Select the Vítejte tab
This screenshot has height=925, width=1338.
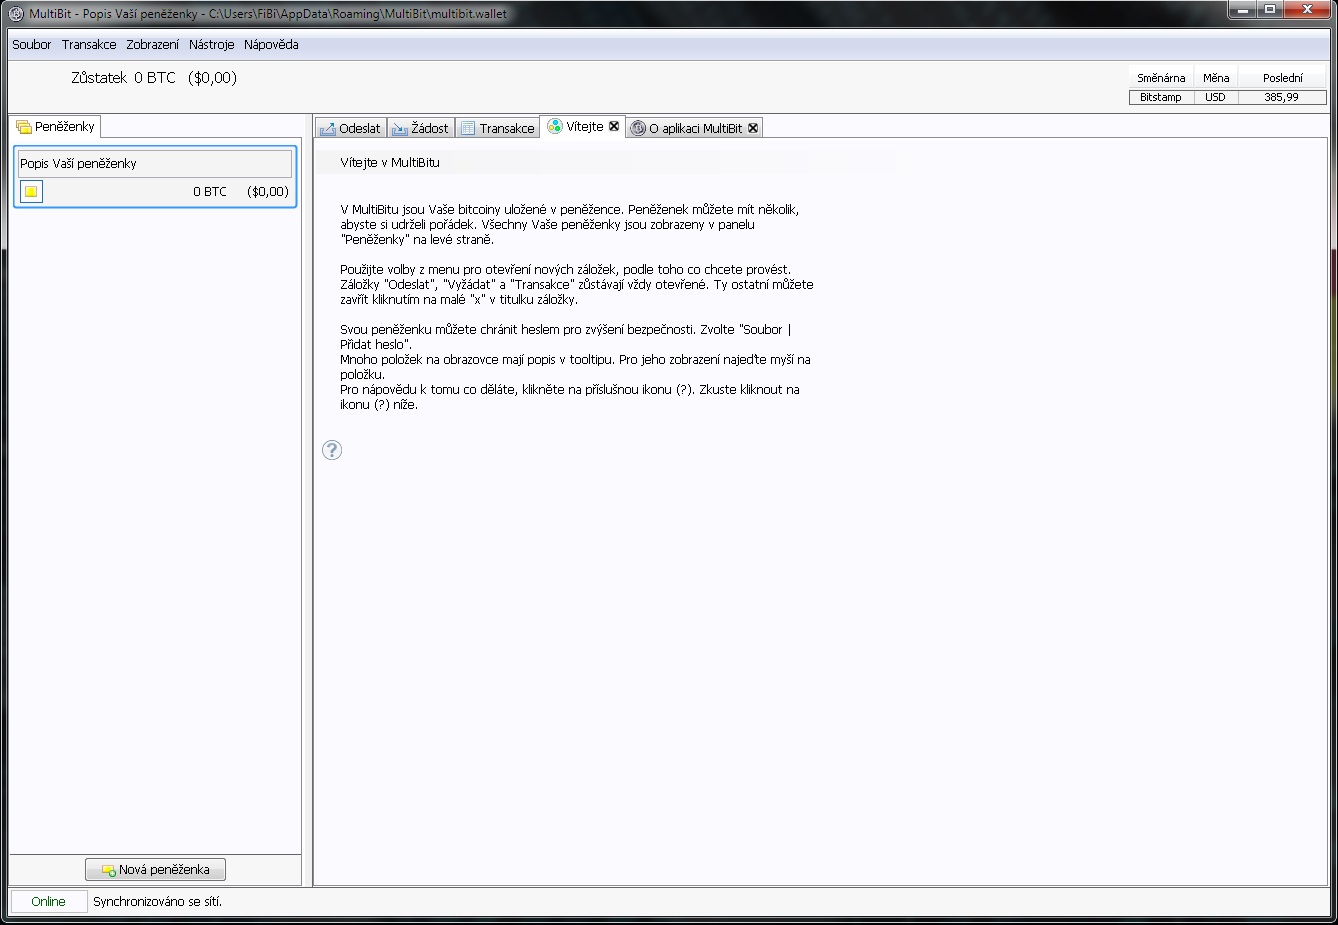point(583,127)
